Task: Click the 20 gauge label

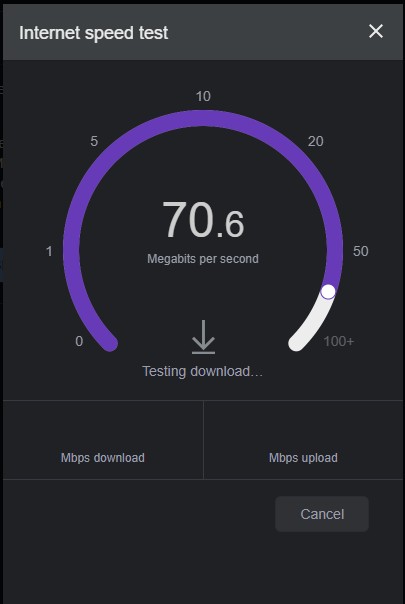Action: tap(315, 141)
